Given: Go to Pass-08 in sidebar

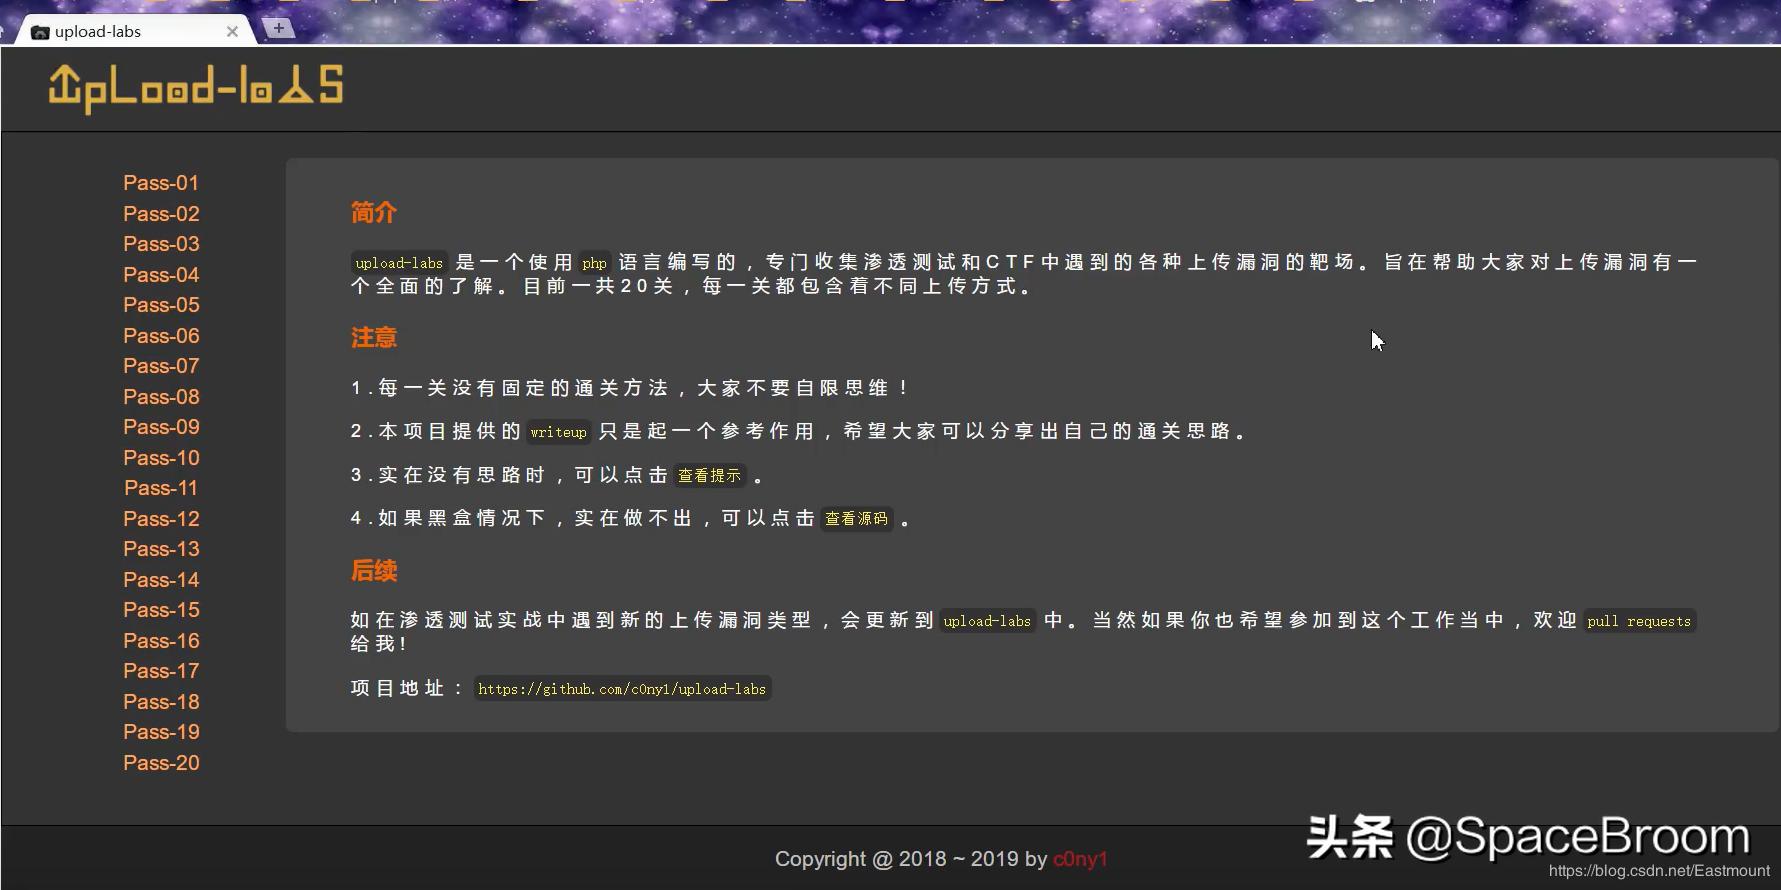Looking at the screenshot, I should (x=161, y=397).
